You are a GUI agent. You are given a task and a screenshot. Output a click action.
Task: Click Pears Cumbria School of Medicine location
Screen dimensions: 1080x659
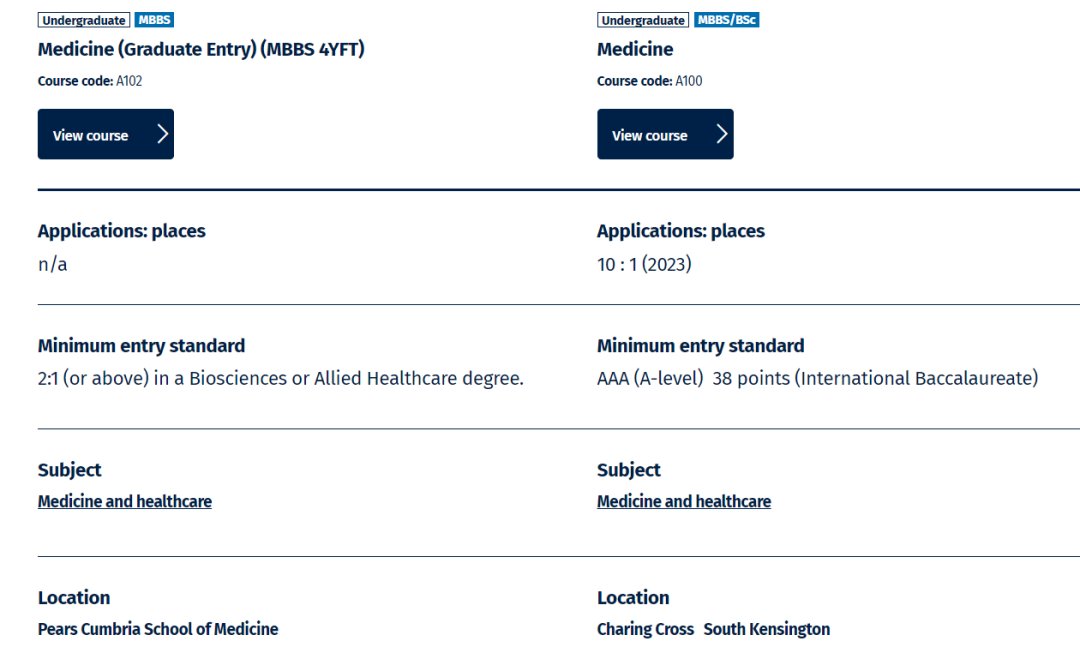[158, 629]
